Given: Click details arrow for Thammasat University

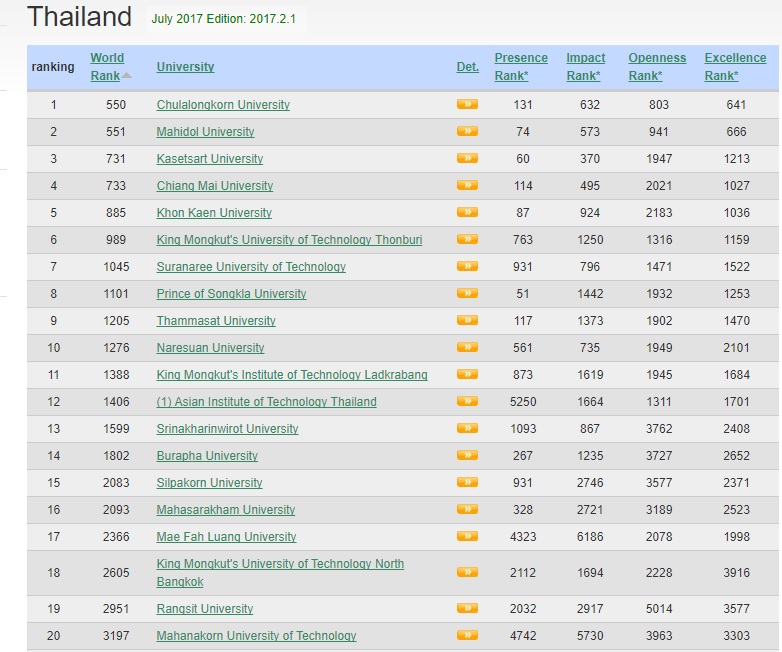Looking at the screenshot, I should click(467, 320).
